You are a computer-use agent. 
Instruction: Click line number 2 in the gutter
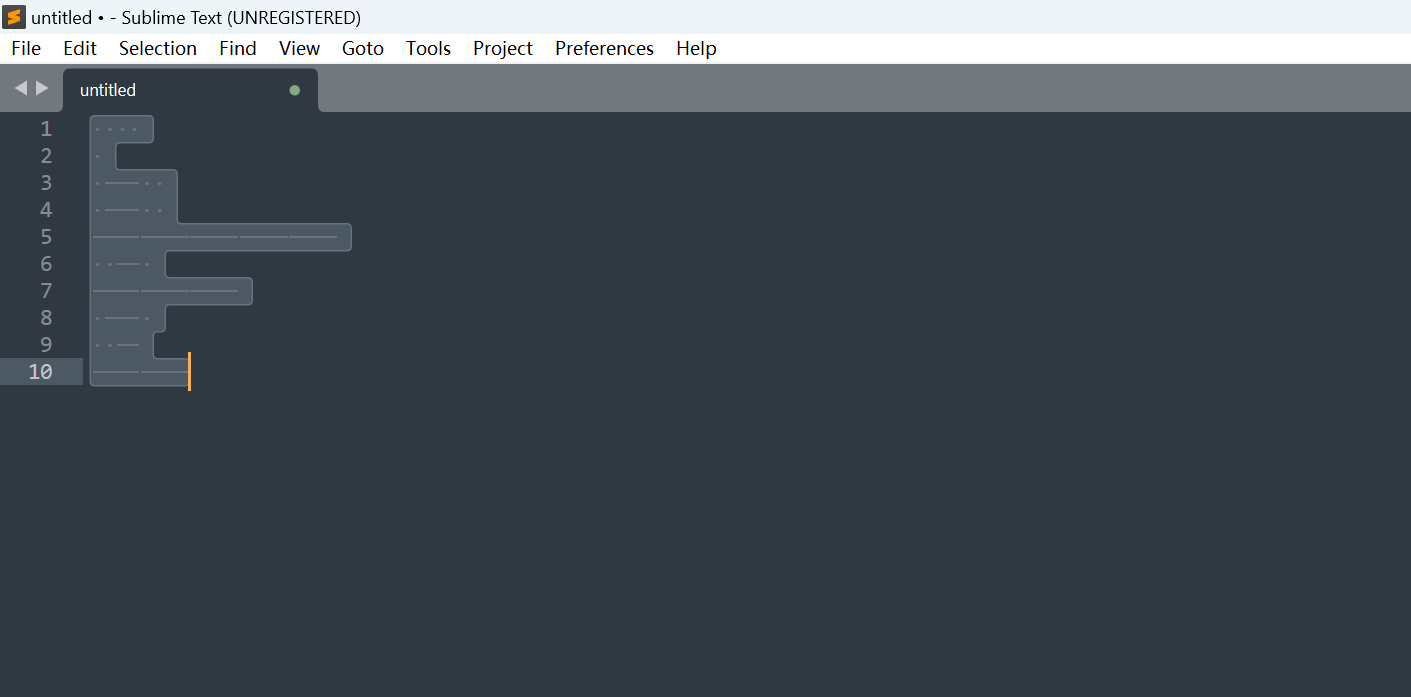pyautogui.click(x=46, y=156)
